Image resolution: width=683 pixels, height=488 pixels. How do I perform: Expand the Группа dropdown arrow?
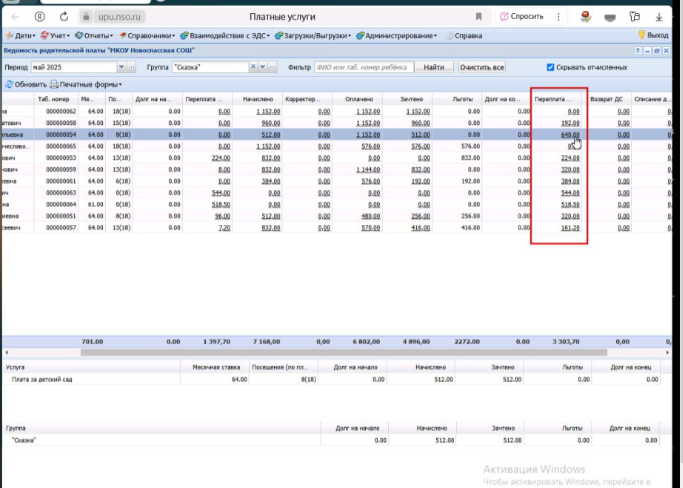pyautogui.click(x=263, y=67)
